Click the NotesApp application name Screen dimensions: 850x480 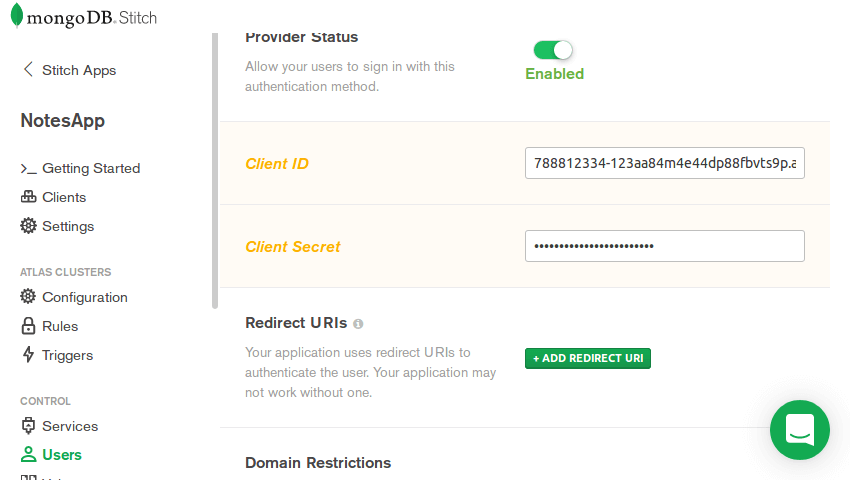pos(62,121)
